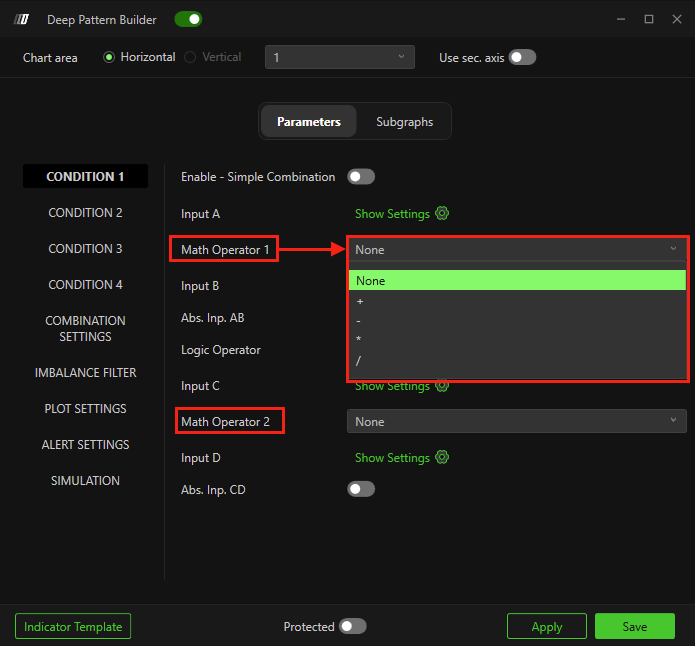This screenshot has width=695, height=646.
Task: Go to IMBALANCE FILTER settings
Action: coord(86,373)
